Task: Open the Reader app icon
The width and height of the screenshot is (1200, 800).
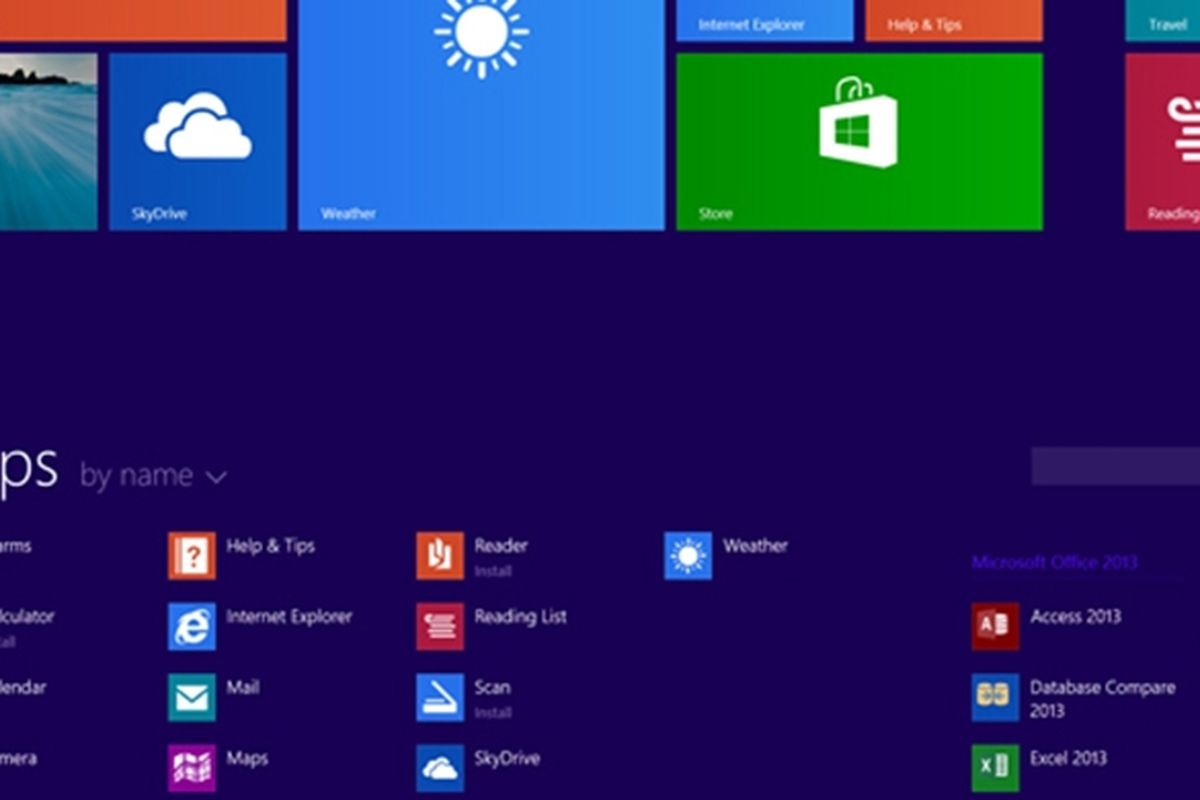Action: (x=440, y=556)
